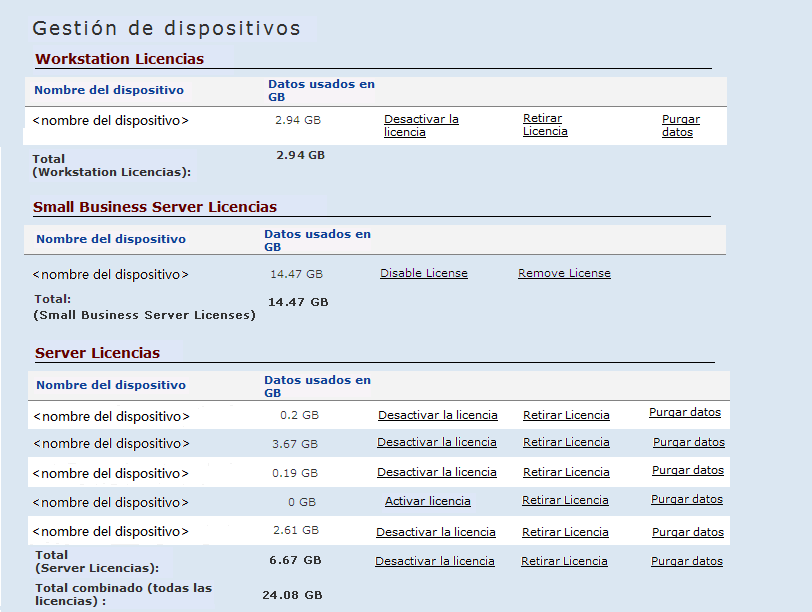
Task: Click Purgar datos for the Workstation device
Action: click(680, 125)
